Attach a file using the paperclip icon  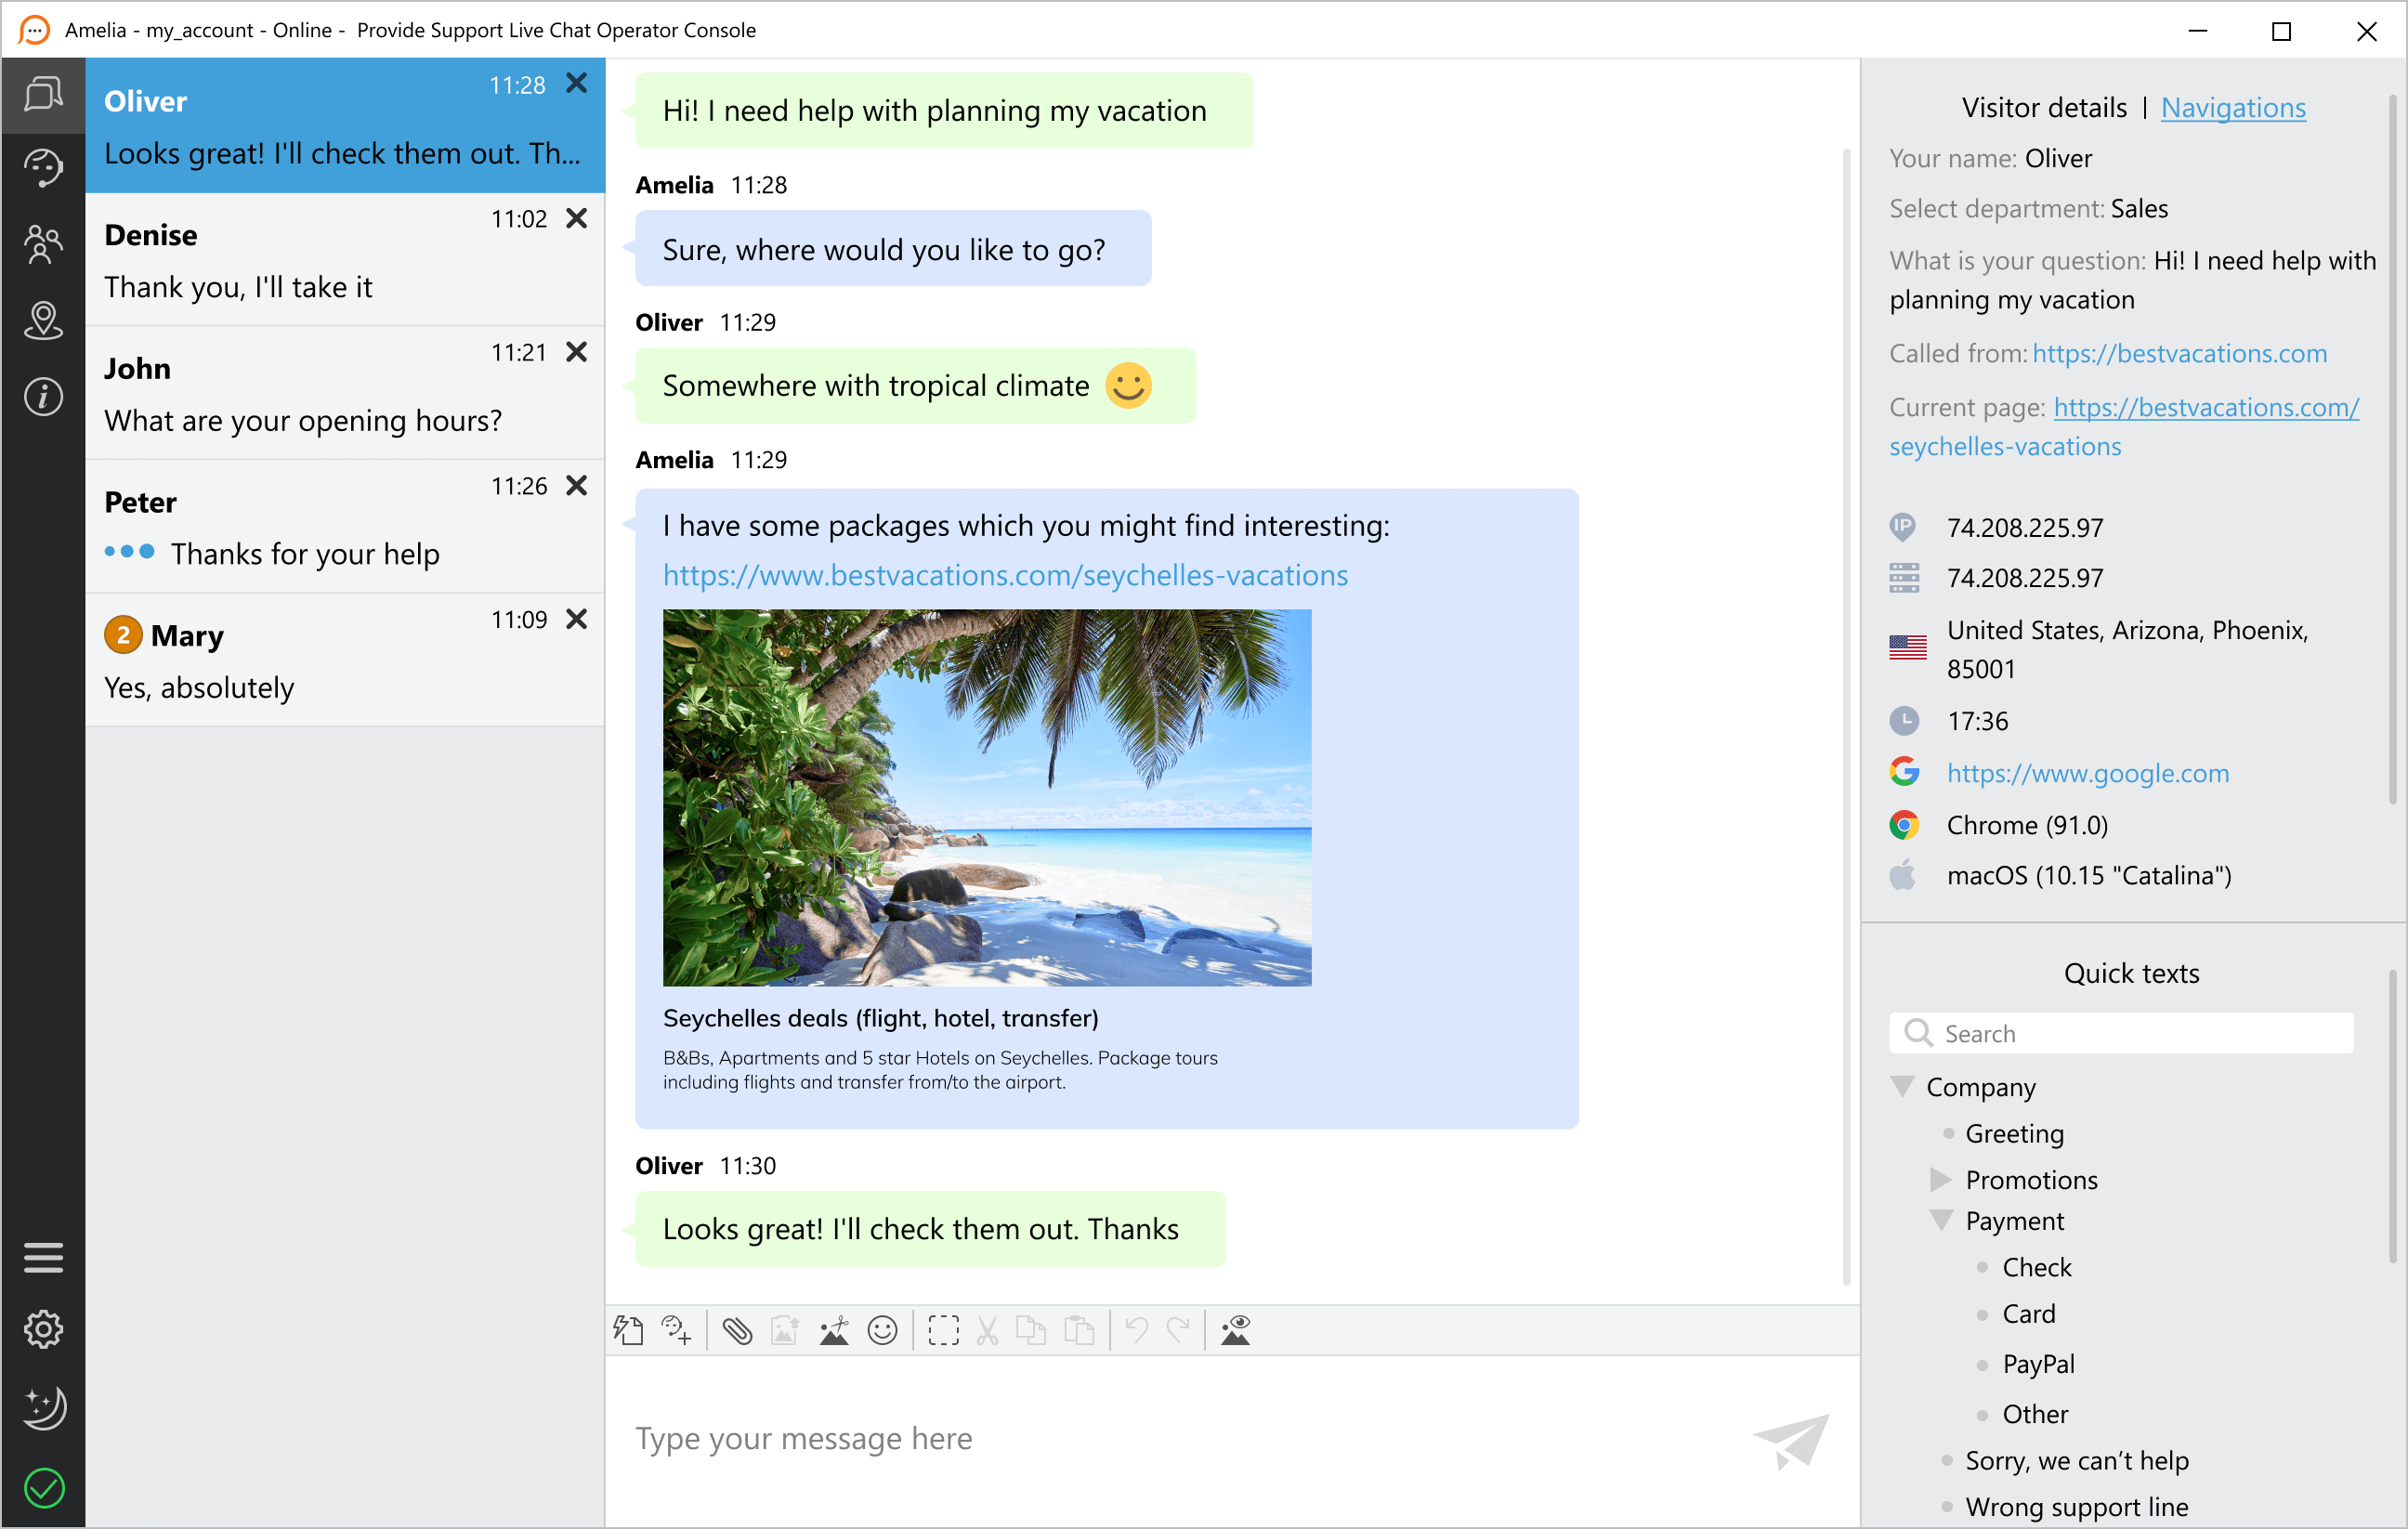point(738,1330)
